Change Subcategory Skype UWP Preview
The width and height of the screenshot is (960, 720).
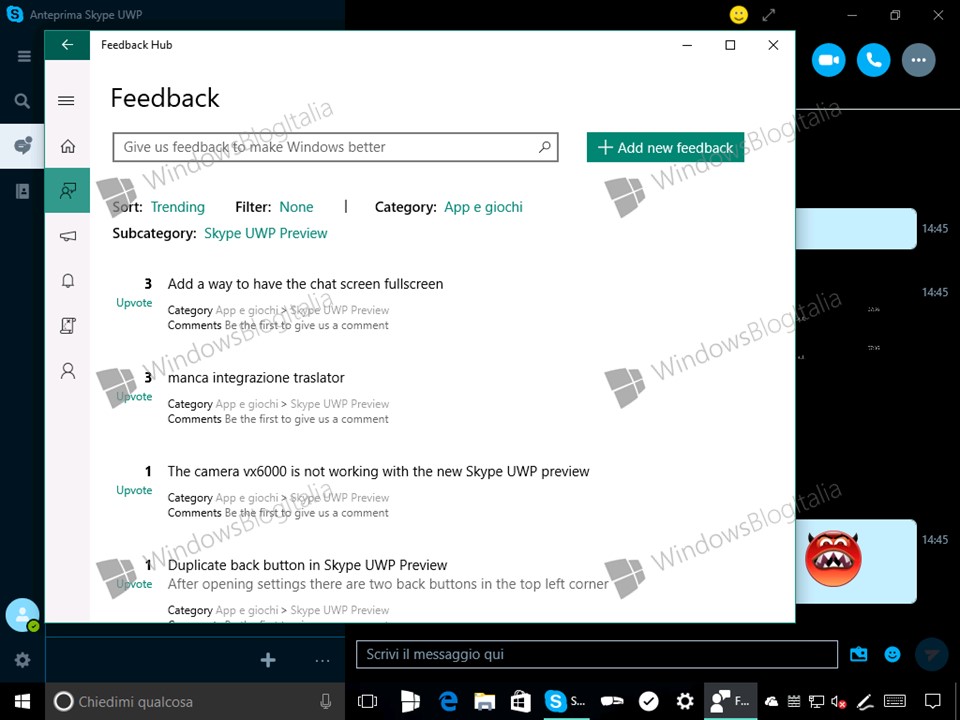(265, 233)
